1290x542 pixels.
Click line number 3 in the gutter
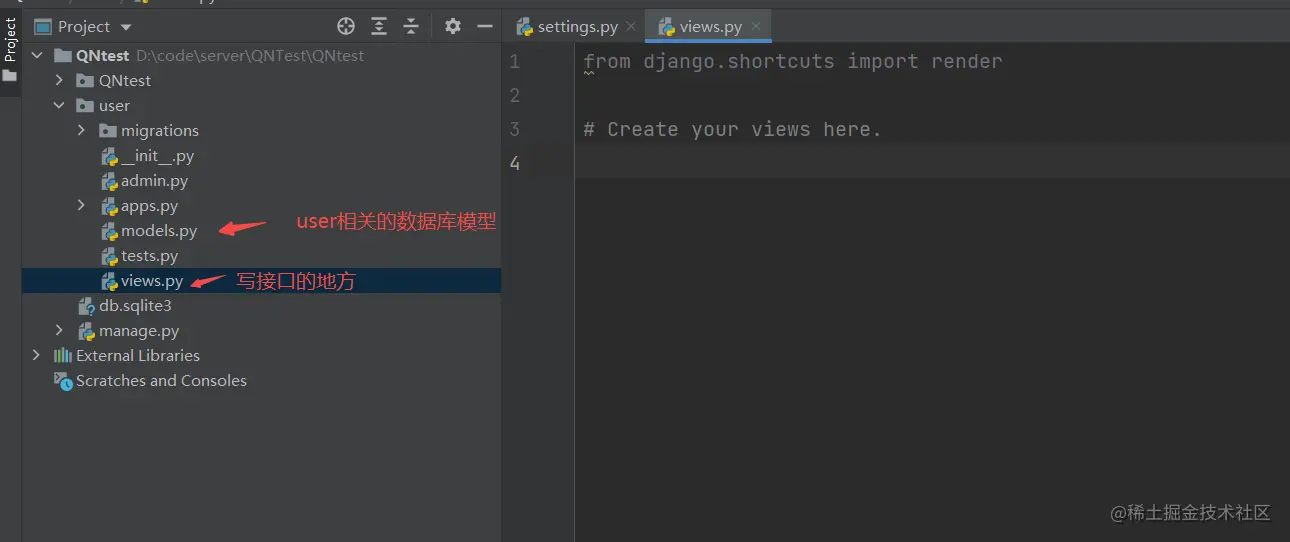pos(514,129)
